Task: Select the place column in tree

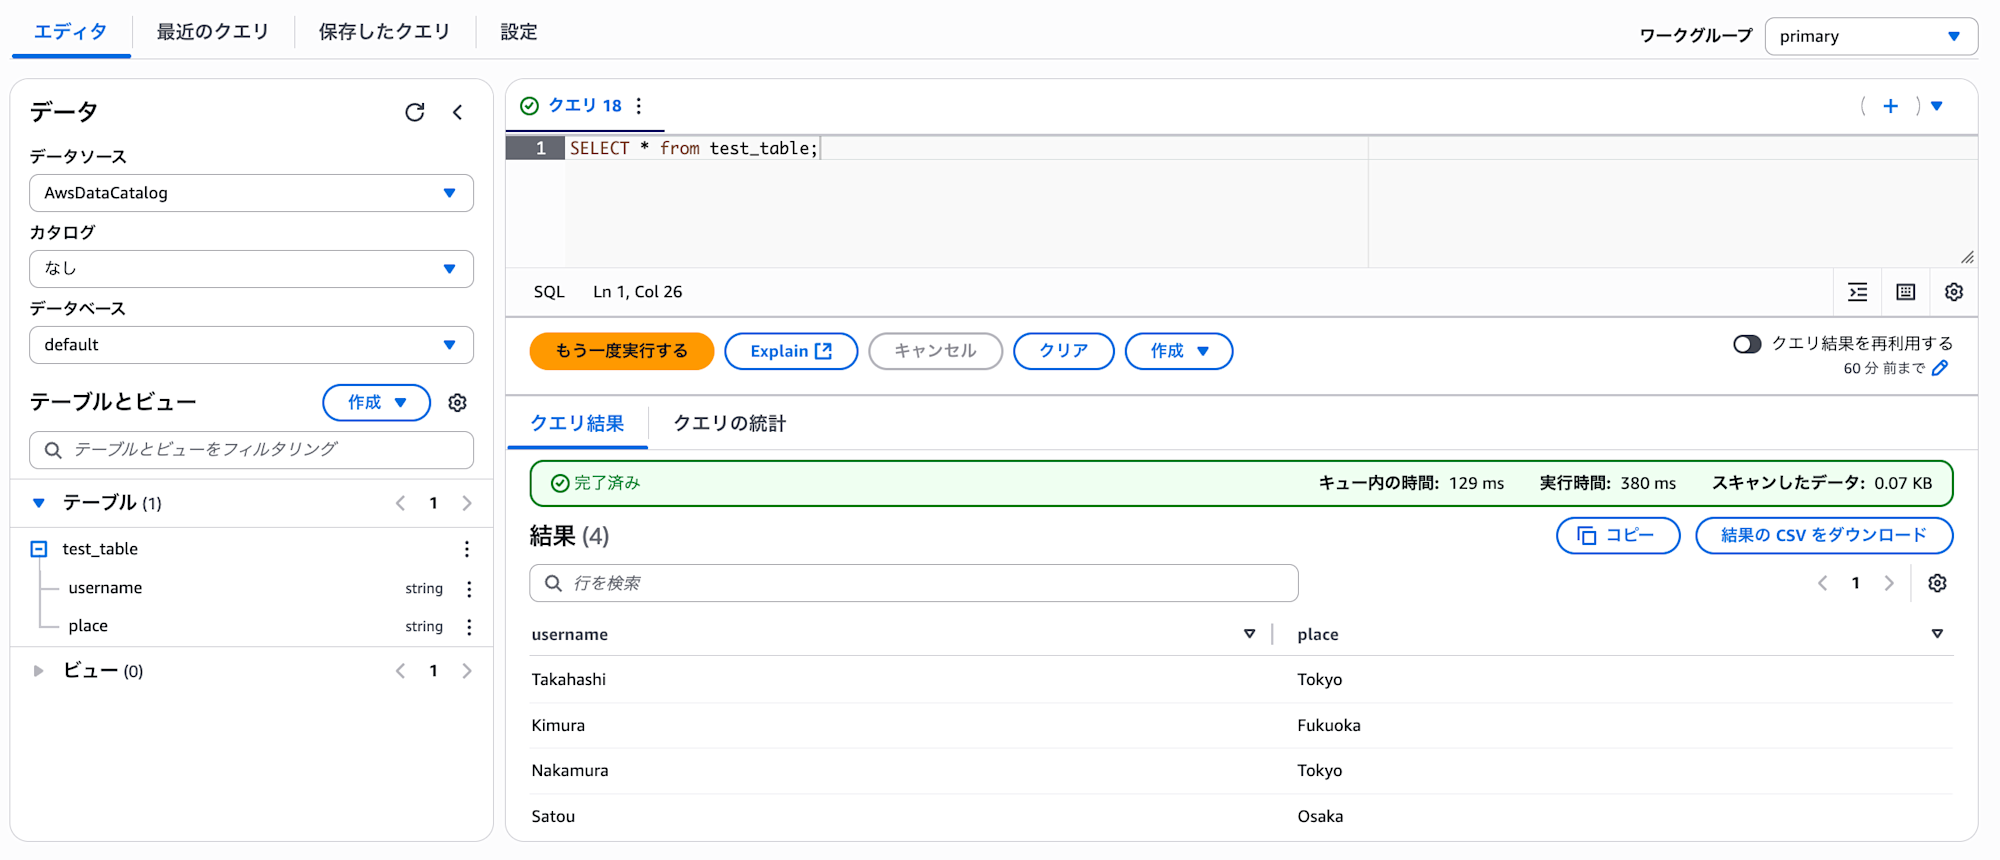Action: pyautogui.click(x=88, y=626)
